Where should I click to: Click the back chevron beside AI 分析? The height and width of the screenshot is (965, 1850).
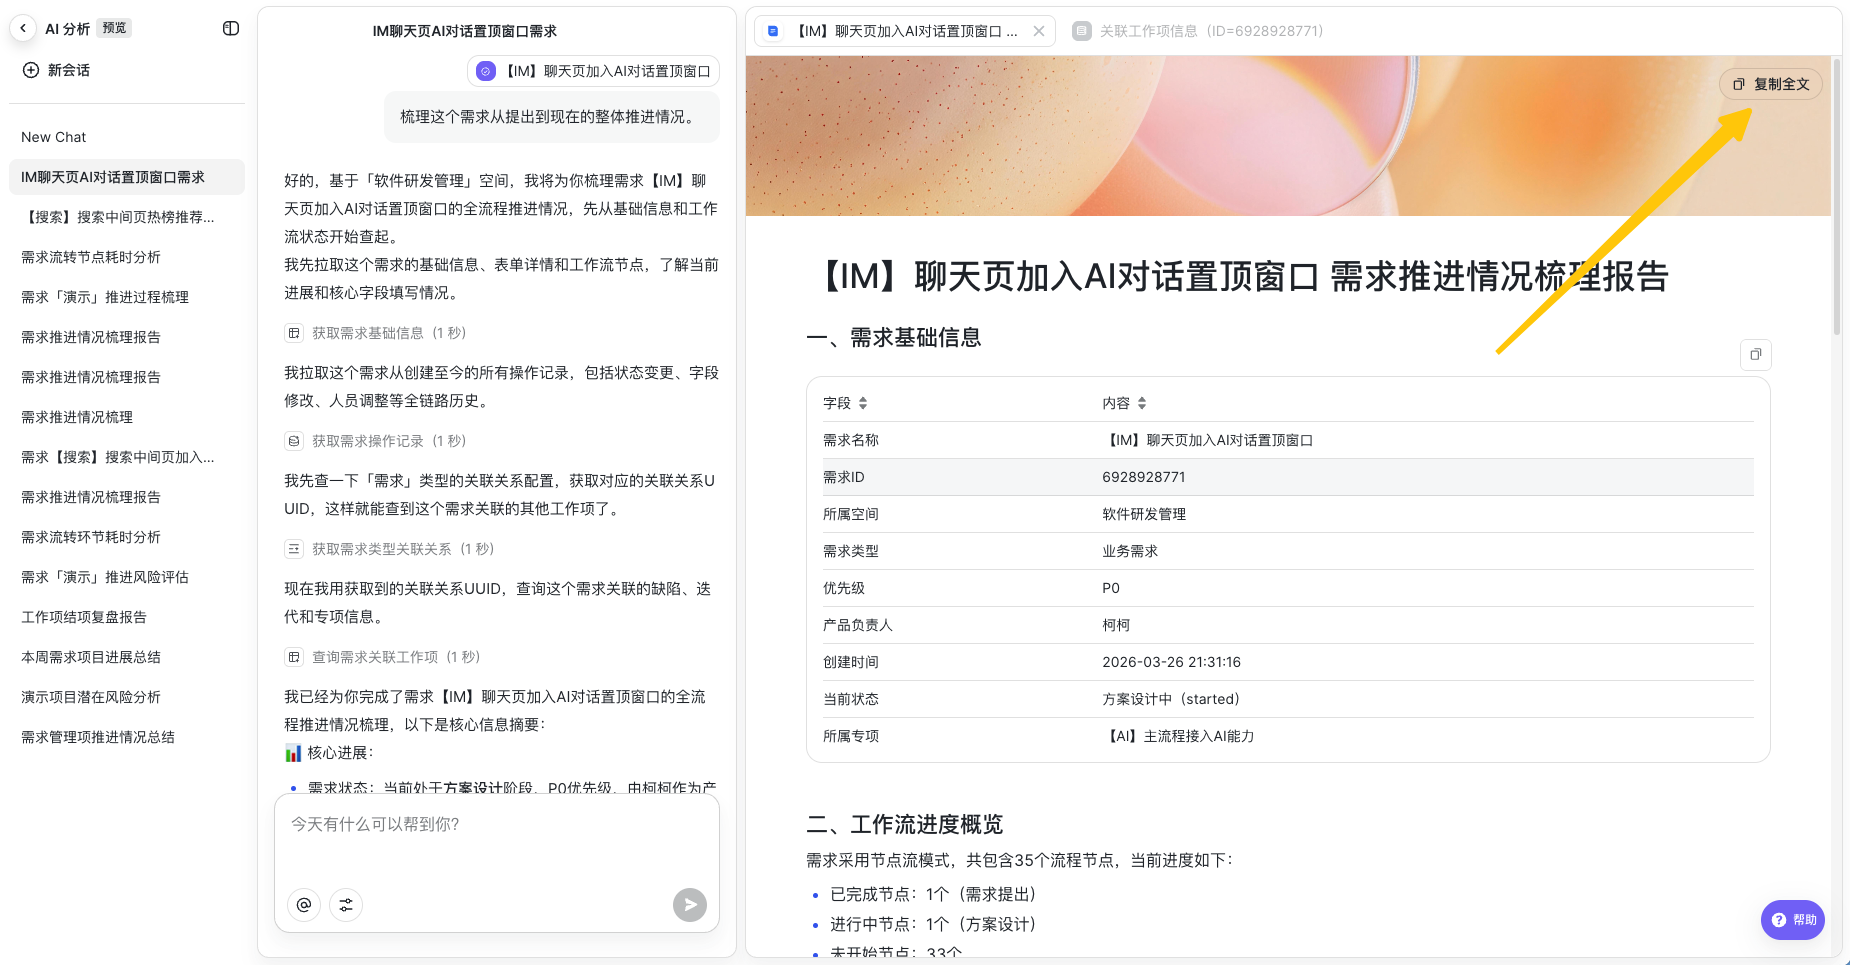[23, 28]
